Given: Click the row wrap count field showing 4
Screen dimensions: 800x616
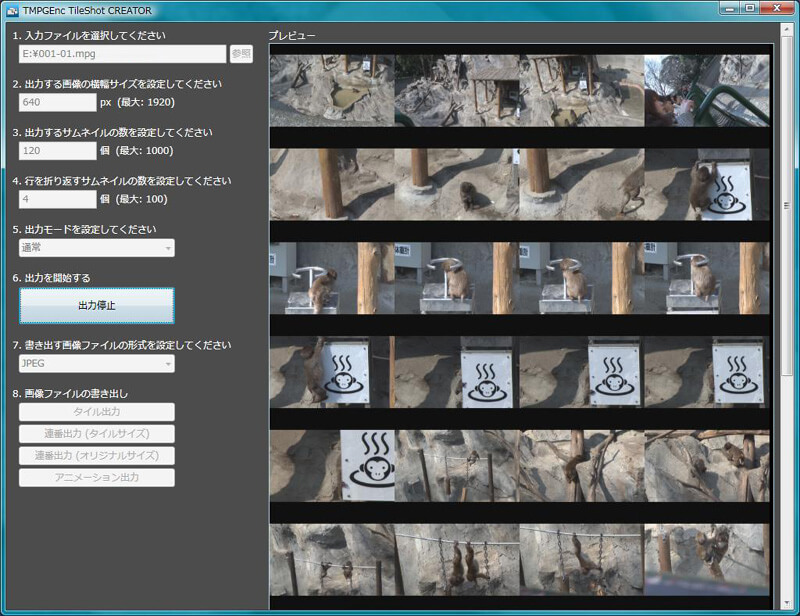Looking at the screenshot, I should (57, 199).
